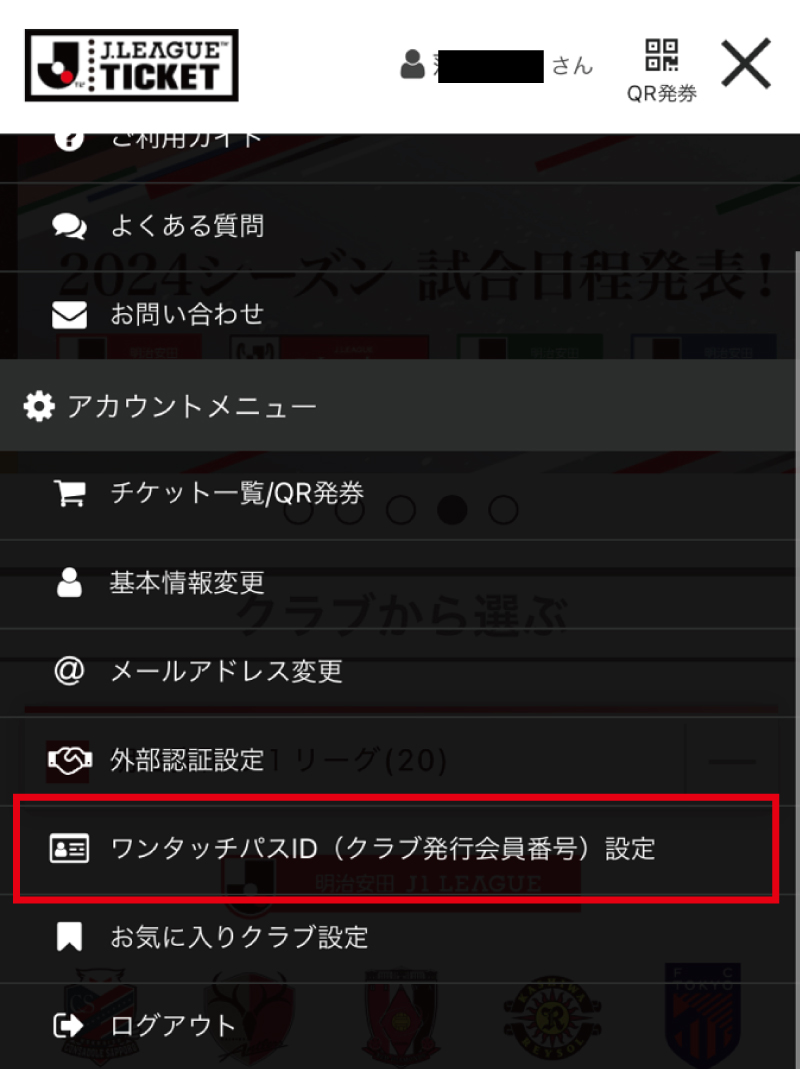Click the J.League Ticket logo
Screen dimensions: 800x1069
click(132, 65)
